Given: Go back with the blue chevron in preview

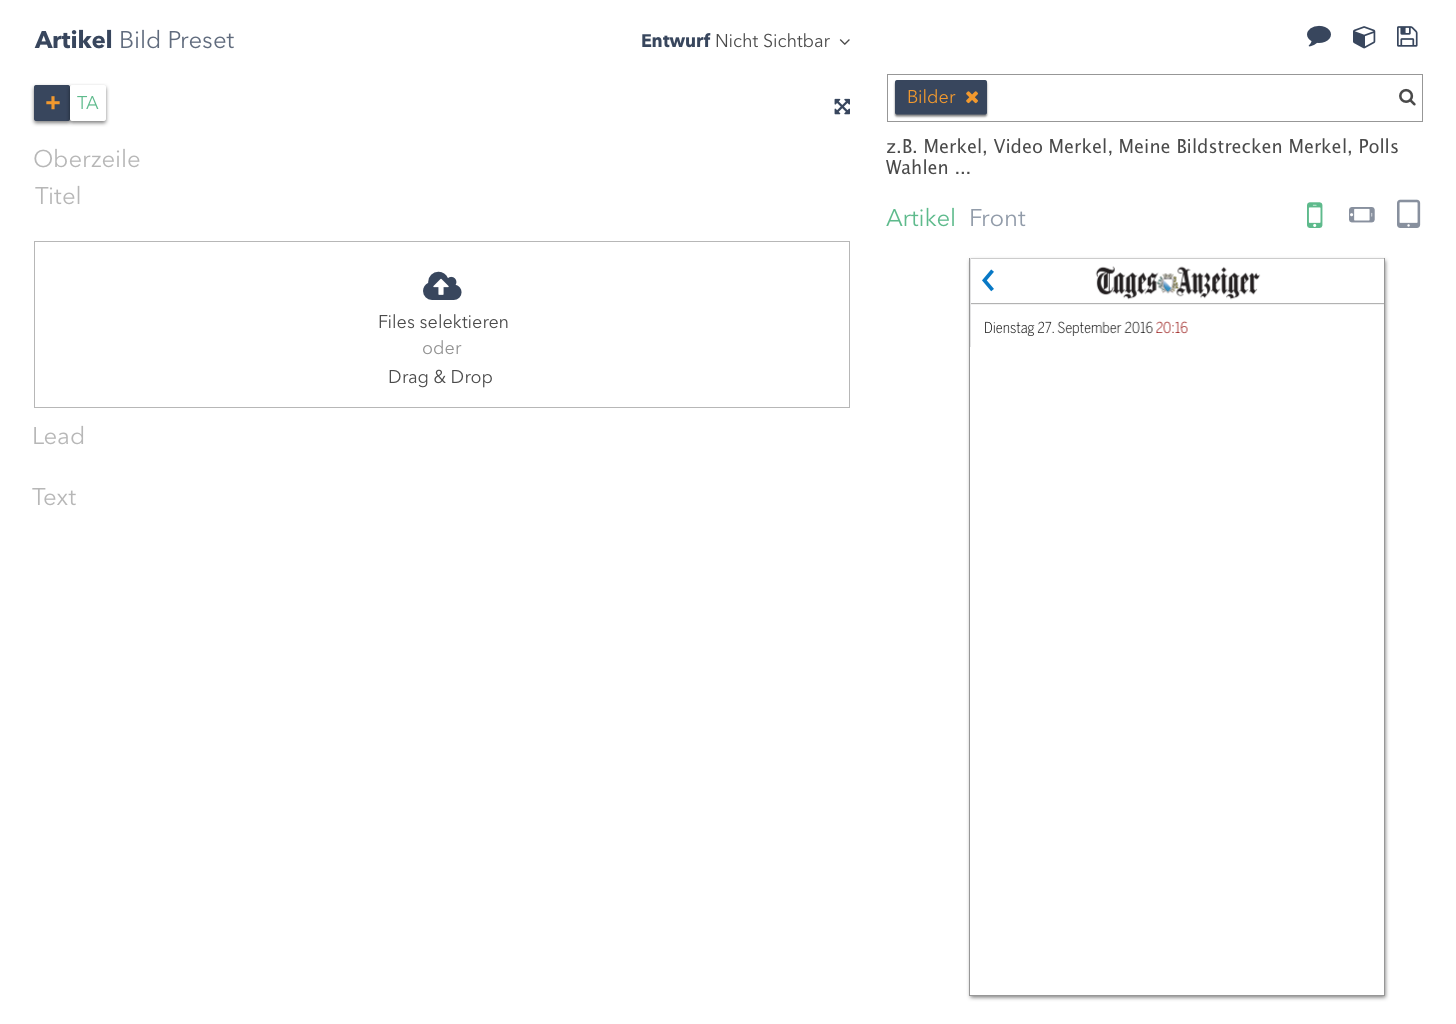Looking at the screenshot, I should 988,281.
